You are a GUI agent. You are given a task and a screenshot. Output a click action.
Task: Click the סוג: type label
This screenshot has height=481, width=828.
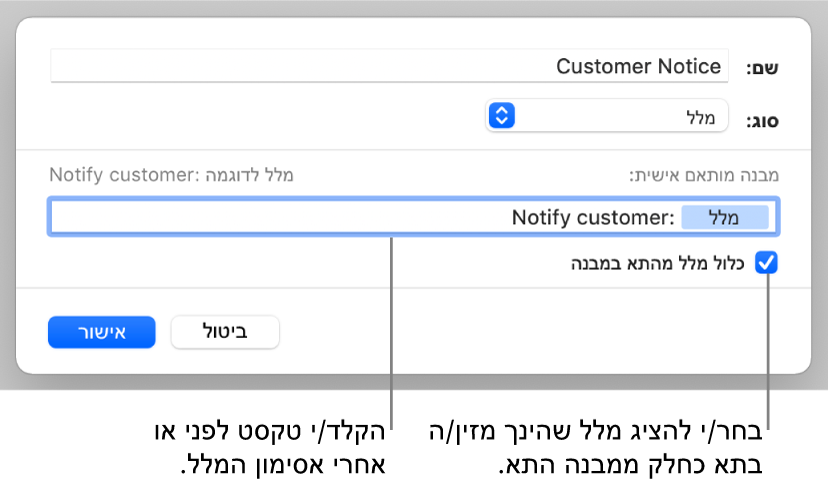[762, 120]
